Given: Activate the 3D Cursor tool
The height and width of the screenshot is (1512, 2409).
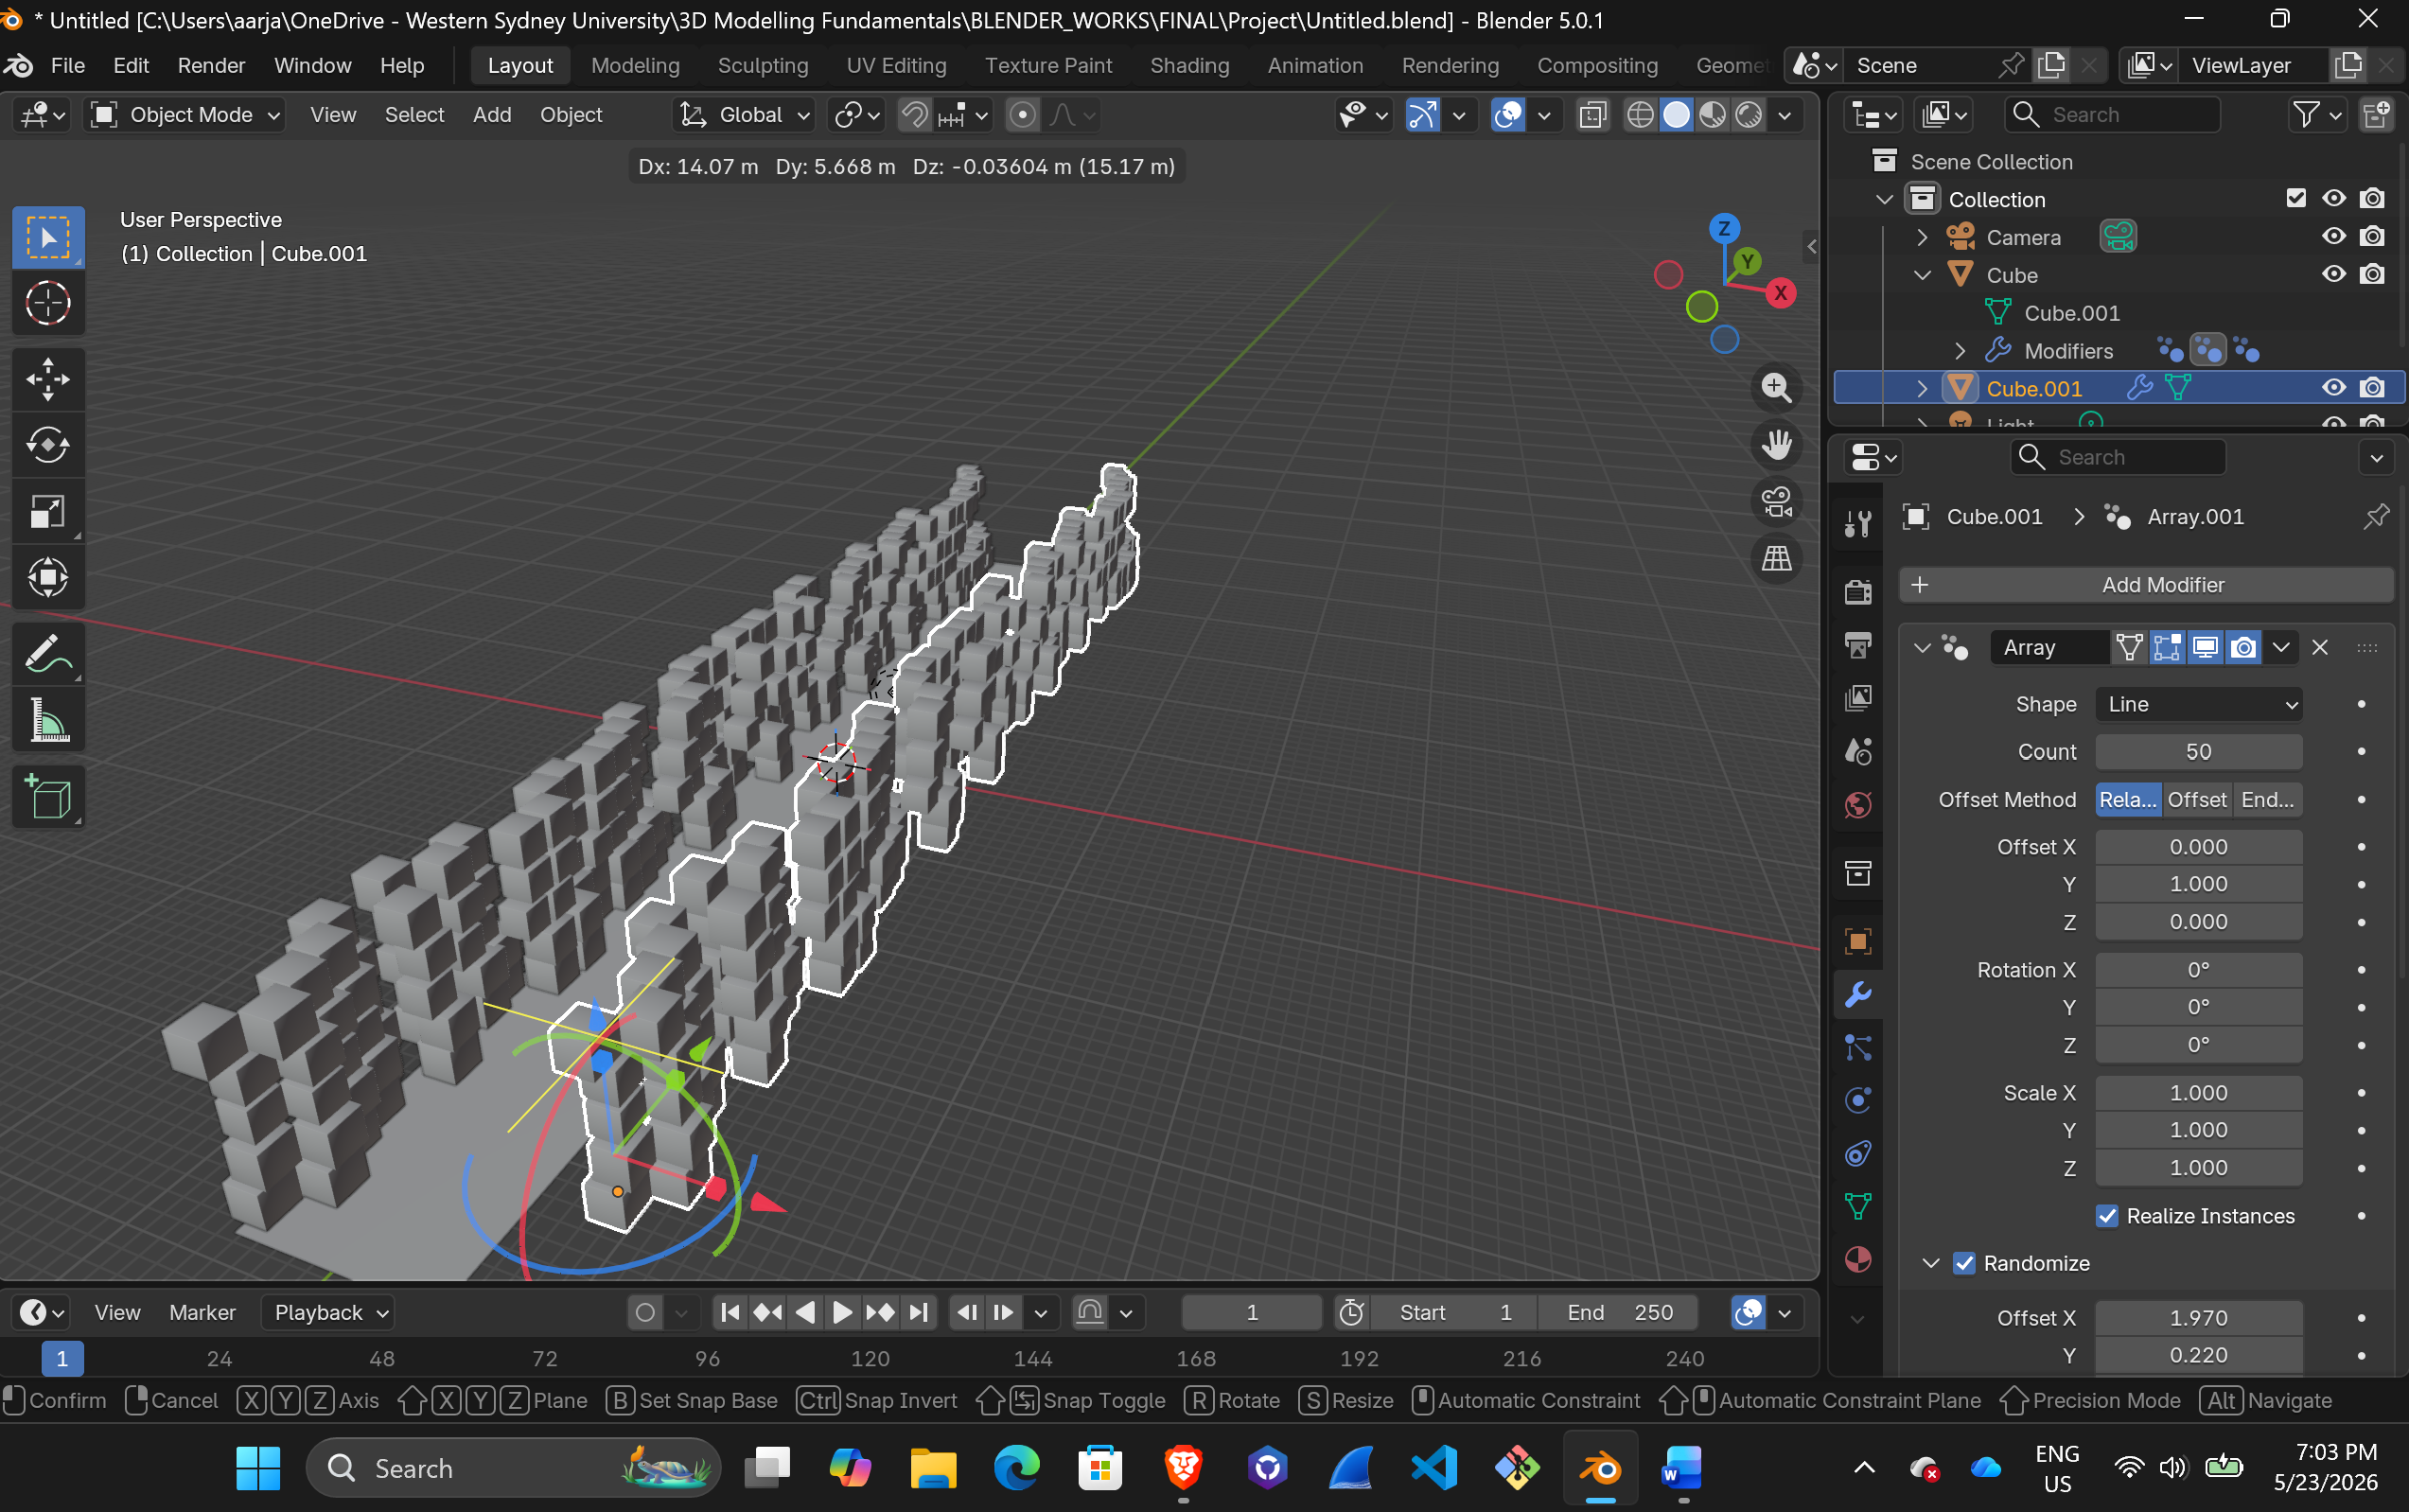Looking at the screenshot, I should [x=47, y=303].
